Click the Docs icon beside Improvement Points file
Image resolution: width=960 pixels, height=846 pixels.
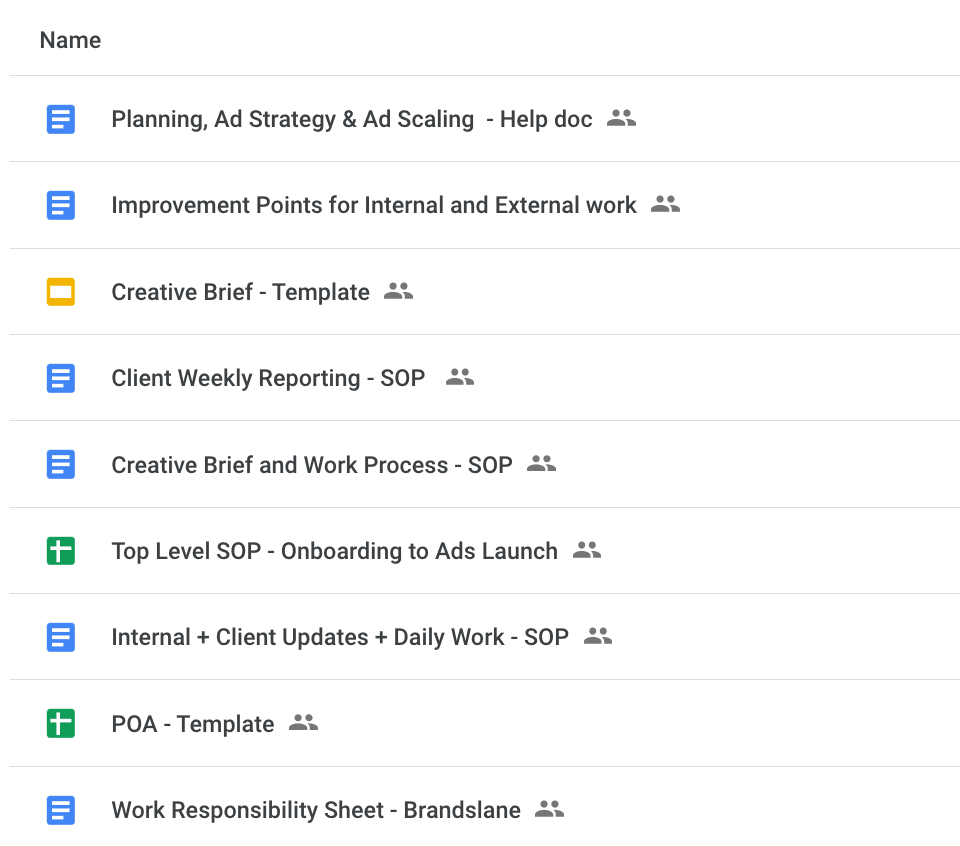pyautogui.click(x=61, y=206)
